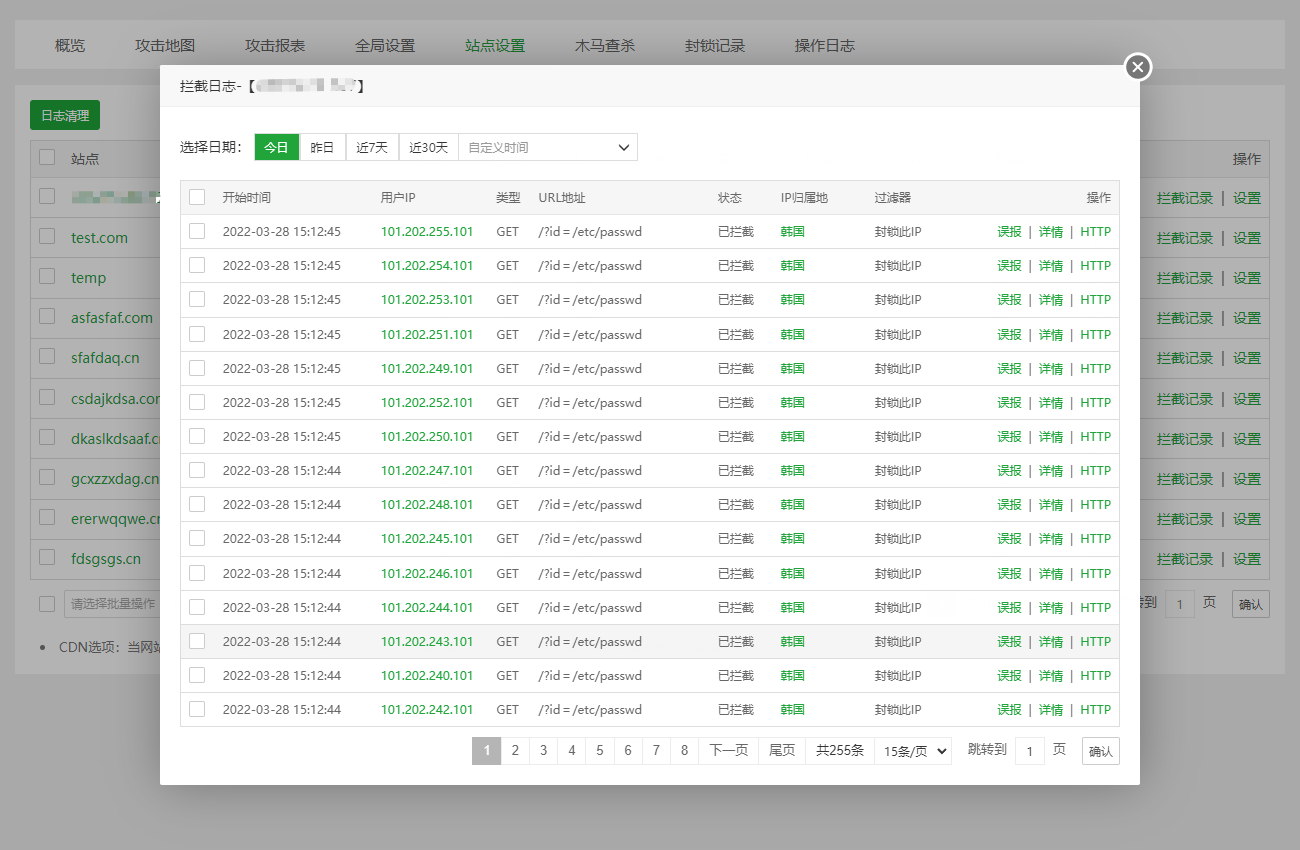Click the 跳转到 page number field

(1029, 751)
